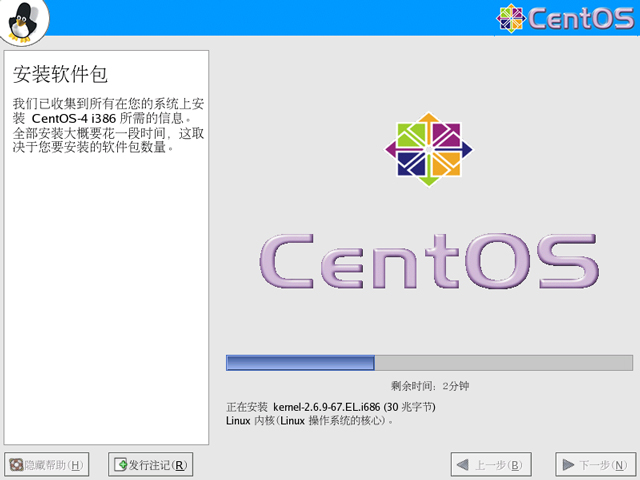Click the right arrow icon beside 下一步
The image size is (640, 480).
pyautogui.click(x=567, y=465)
